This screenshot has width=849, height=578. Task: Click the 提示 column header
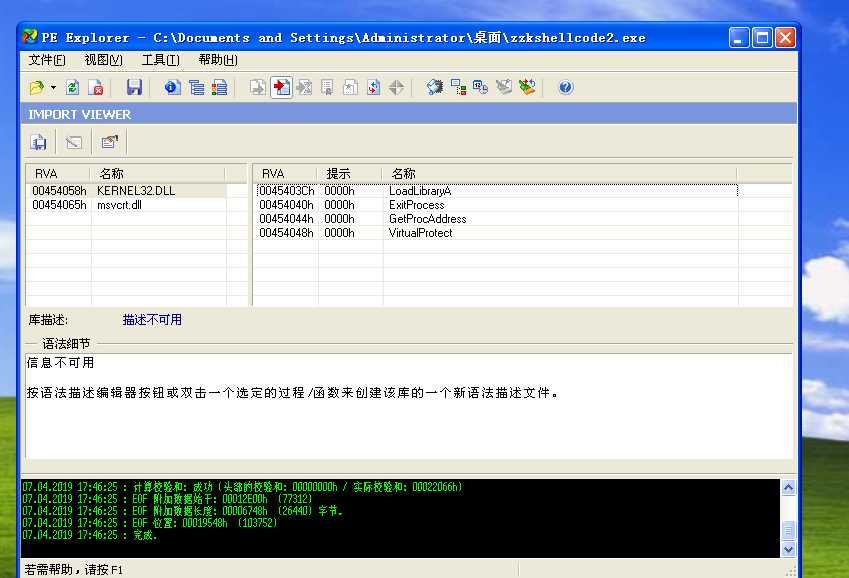(350, 174)
